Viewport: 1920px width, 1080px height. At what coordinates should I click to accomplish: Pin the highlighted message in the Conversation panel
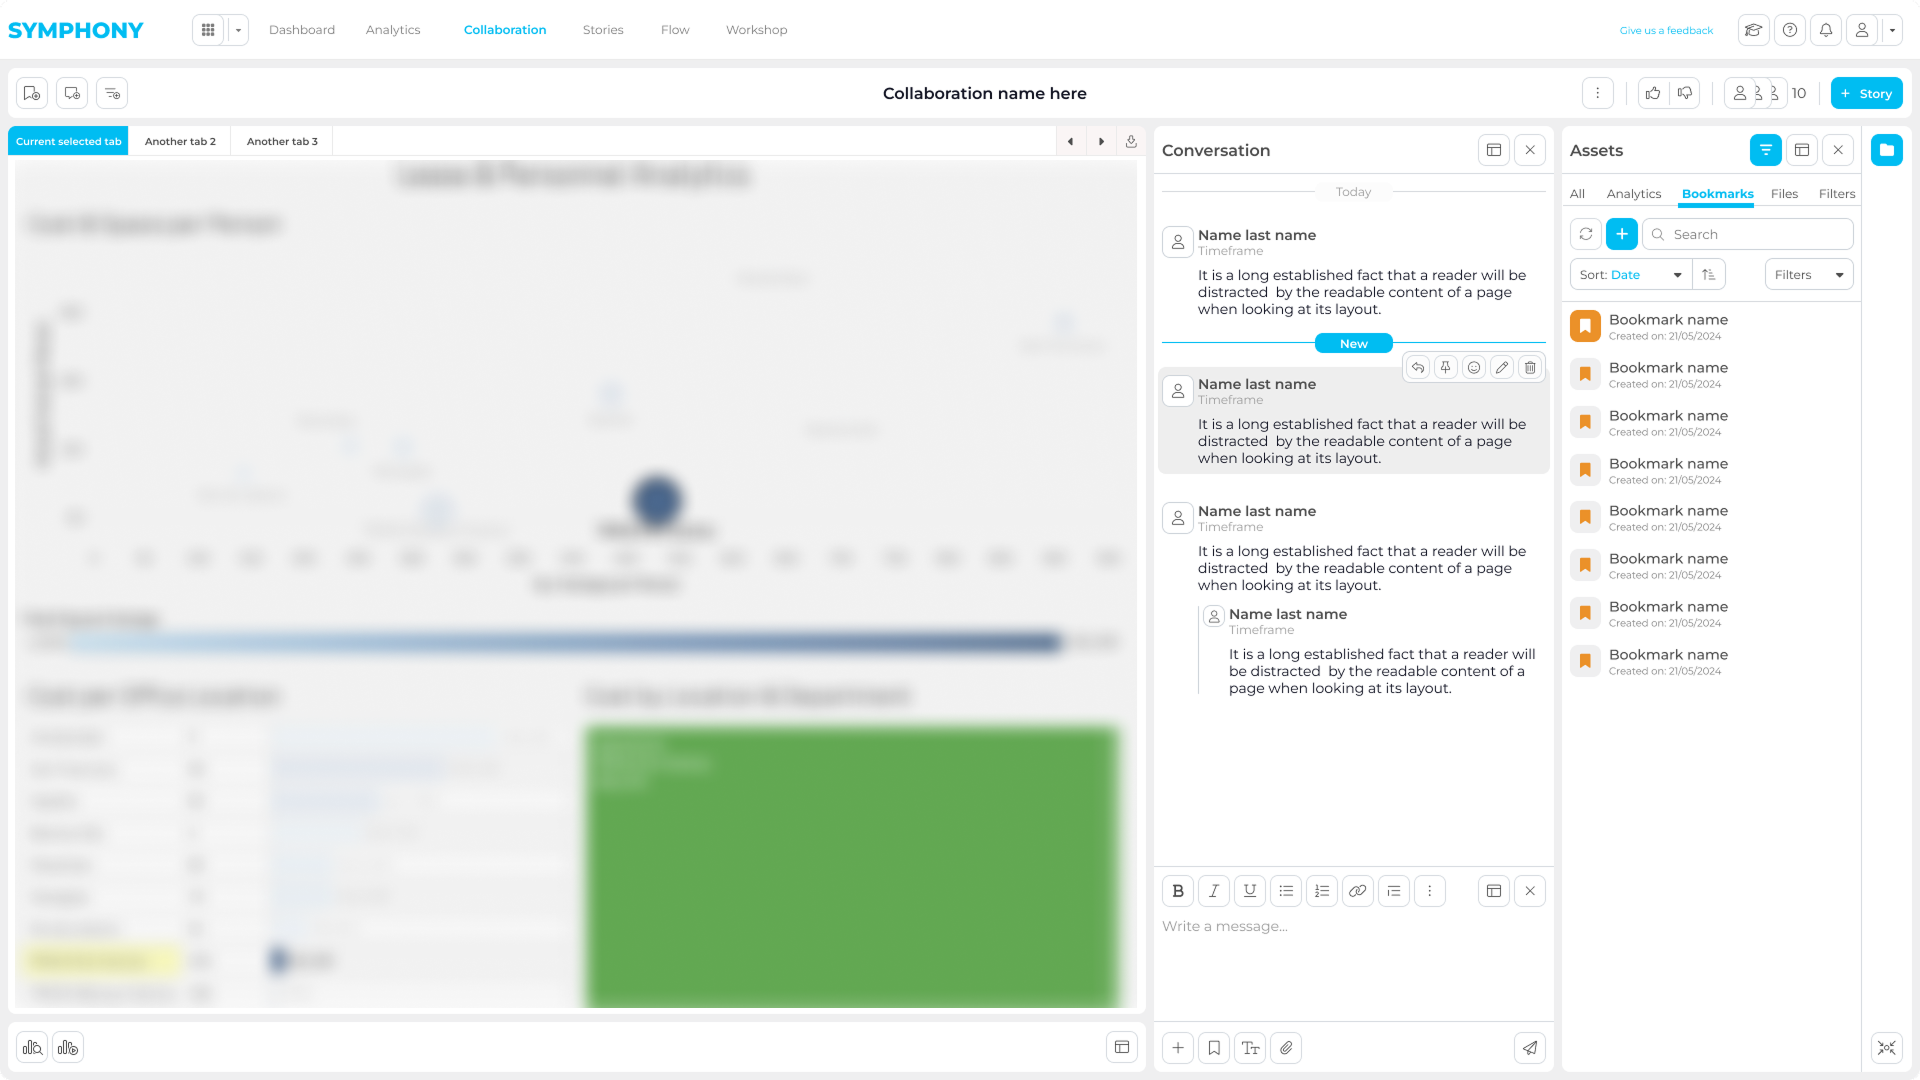click(1445, 367)
